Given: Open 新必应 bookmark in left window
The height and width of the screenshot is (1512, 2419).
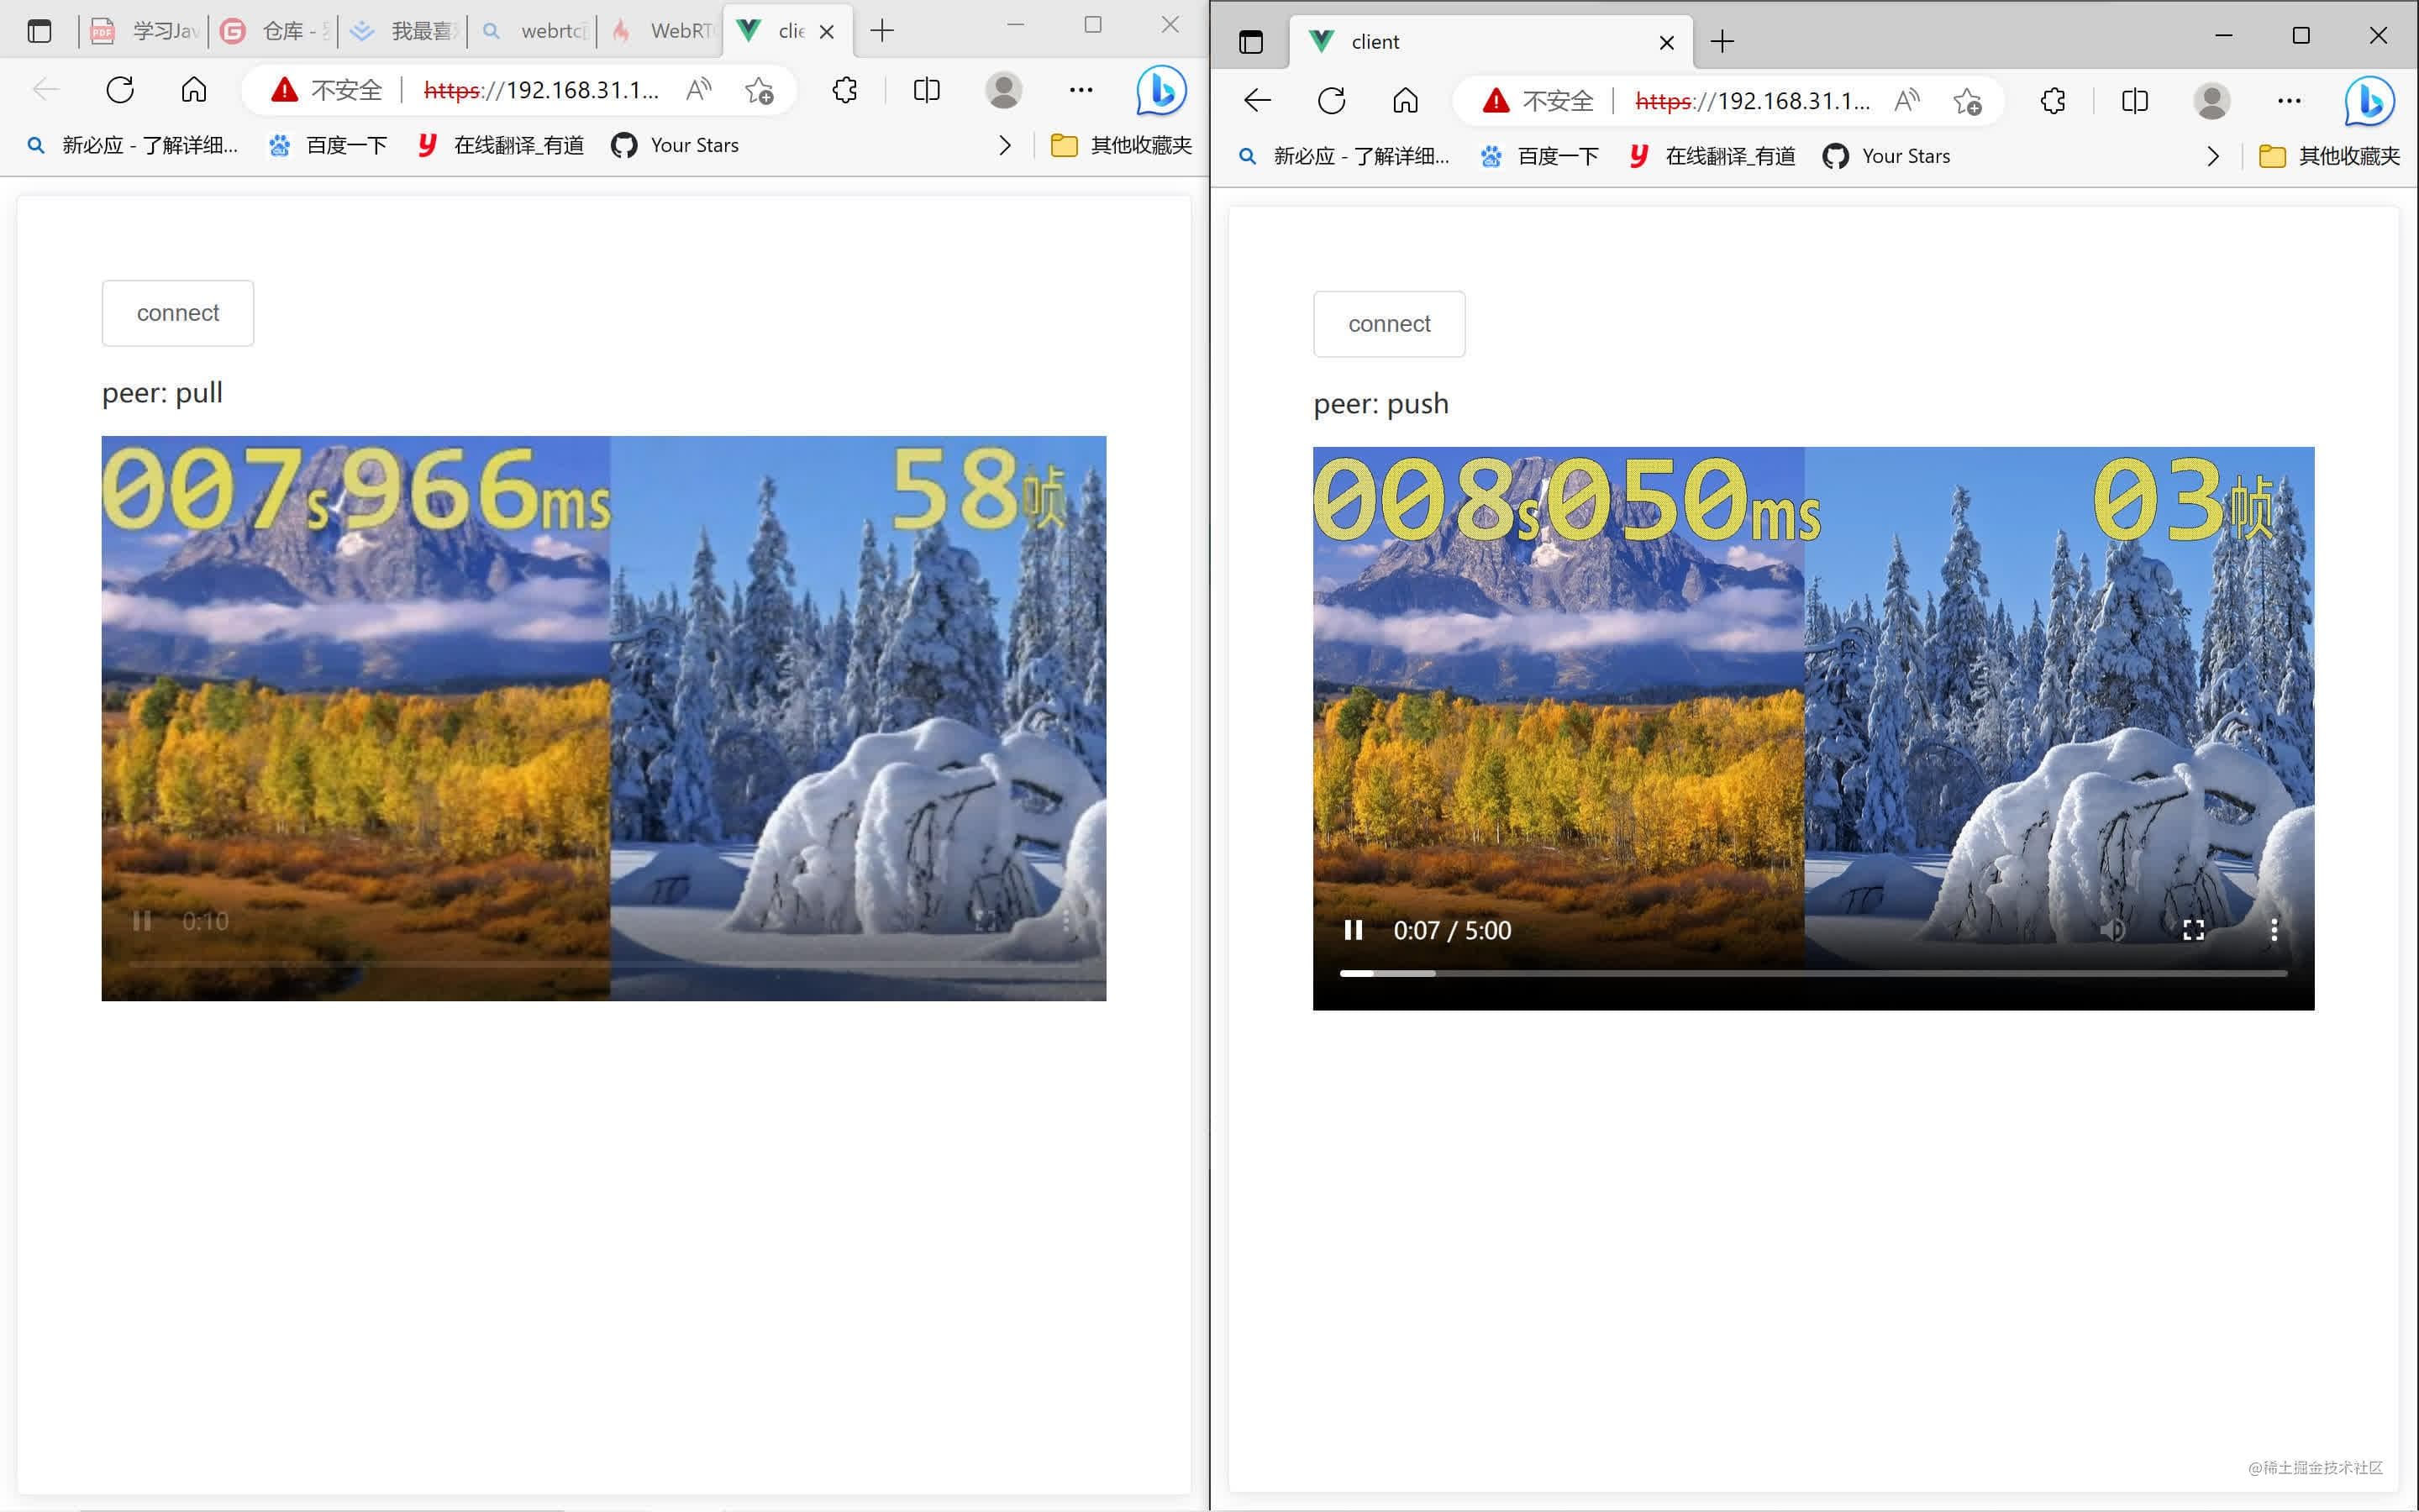Looking at the screenshot, I should [x=132, y=146].
